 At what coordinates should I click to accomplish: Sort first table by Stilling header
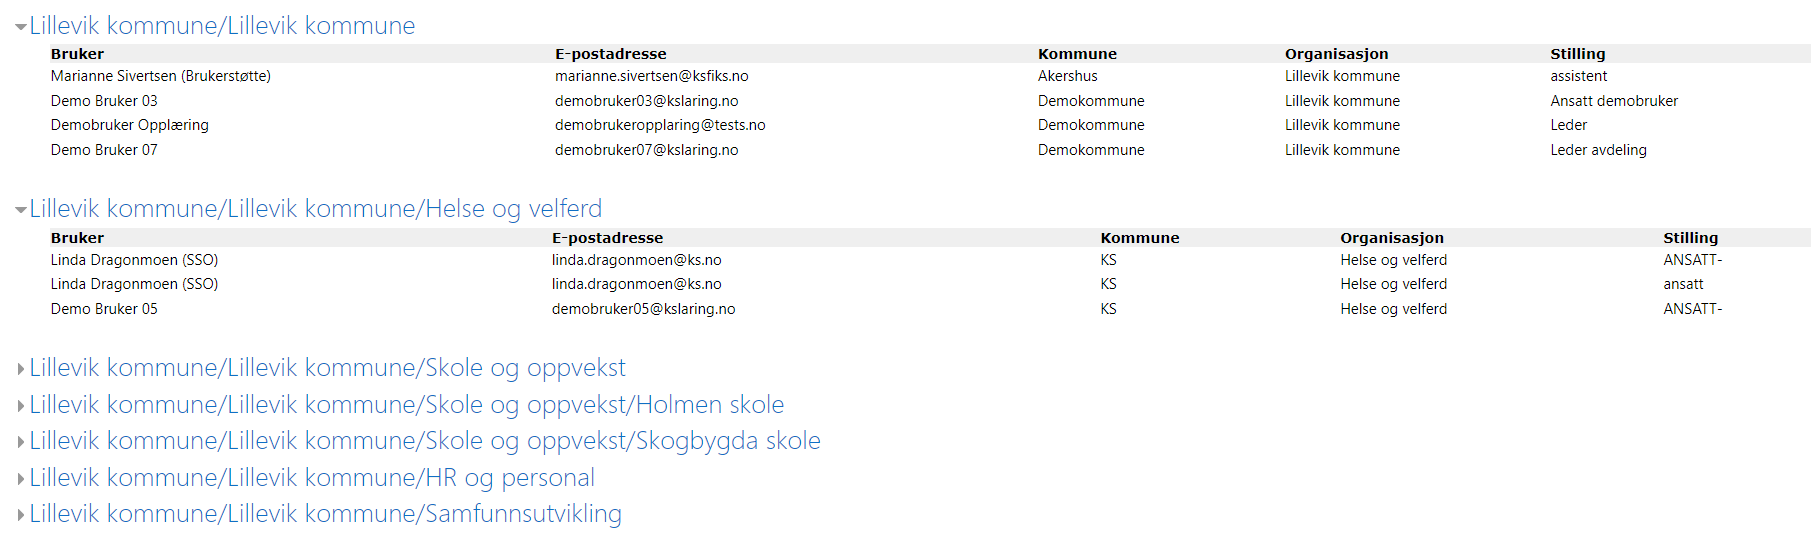click(x=1578, y=54)
